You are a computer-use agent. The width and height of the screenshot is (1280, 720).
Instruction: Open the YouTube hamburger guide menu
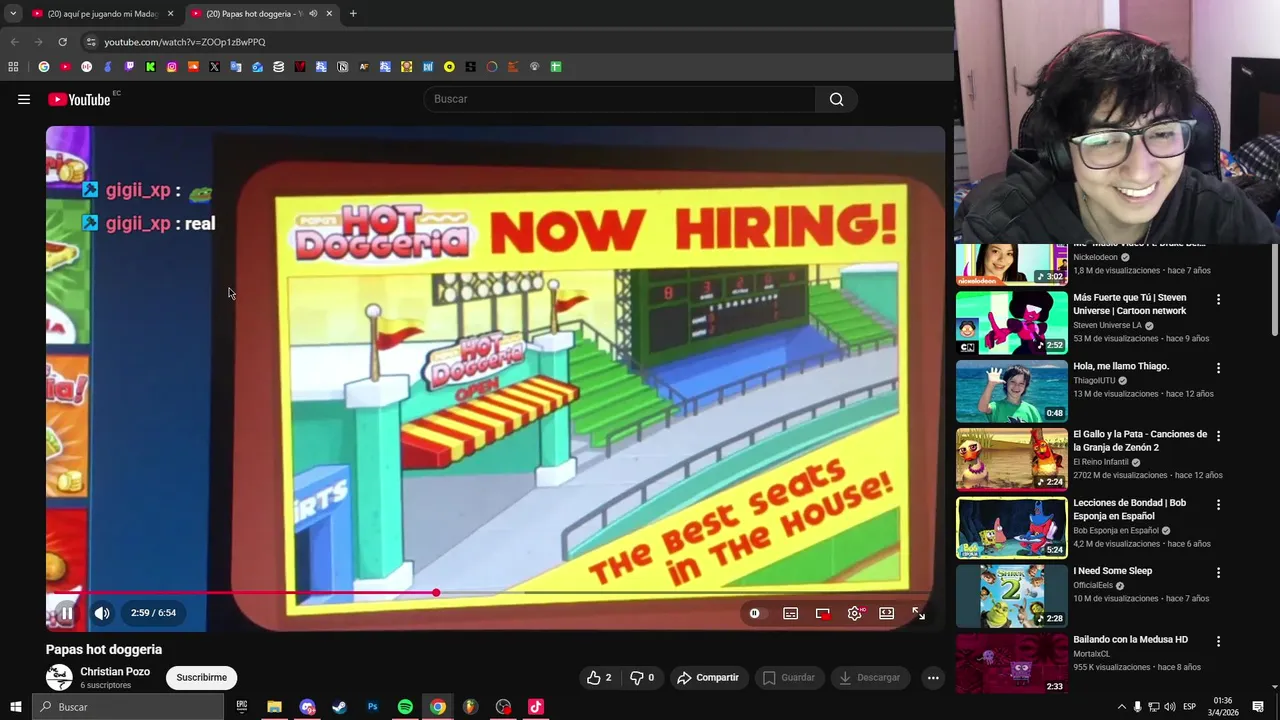24,99
